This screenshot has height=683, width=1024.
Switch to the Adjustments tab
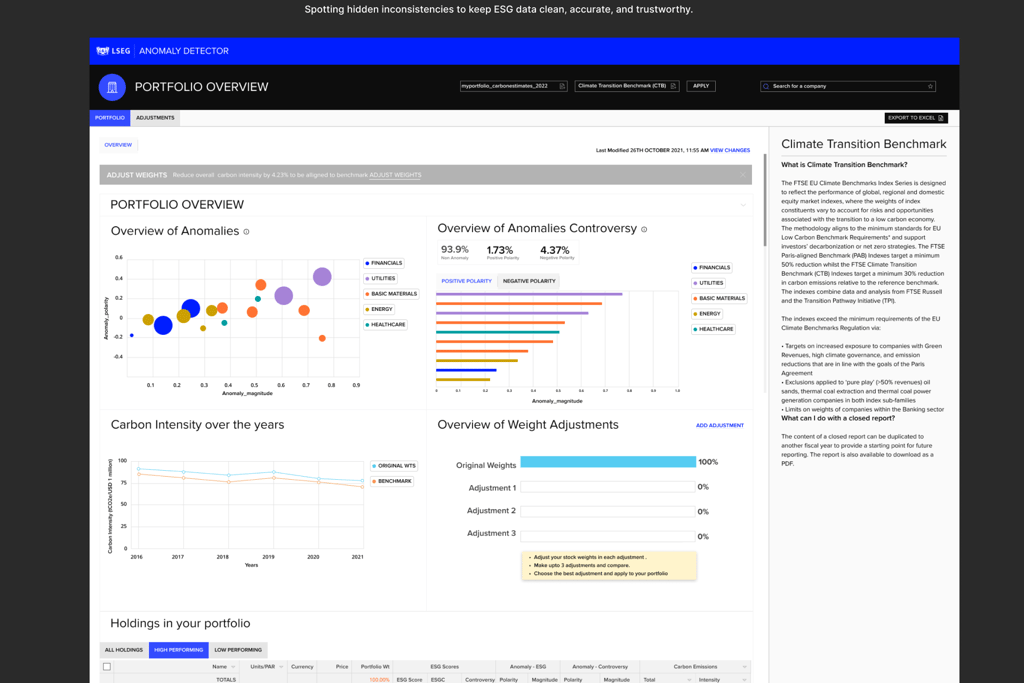[x=155, y=118]
